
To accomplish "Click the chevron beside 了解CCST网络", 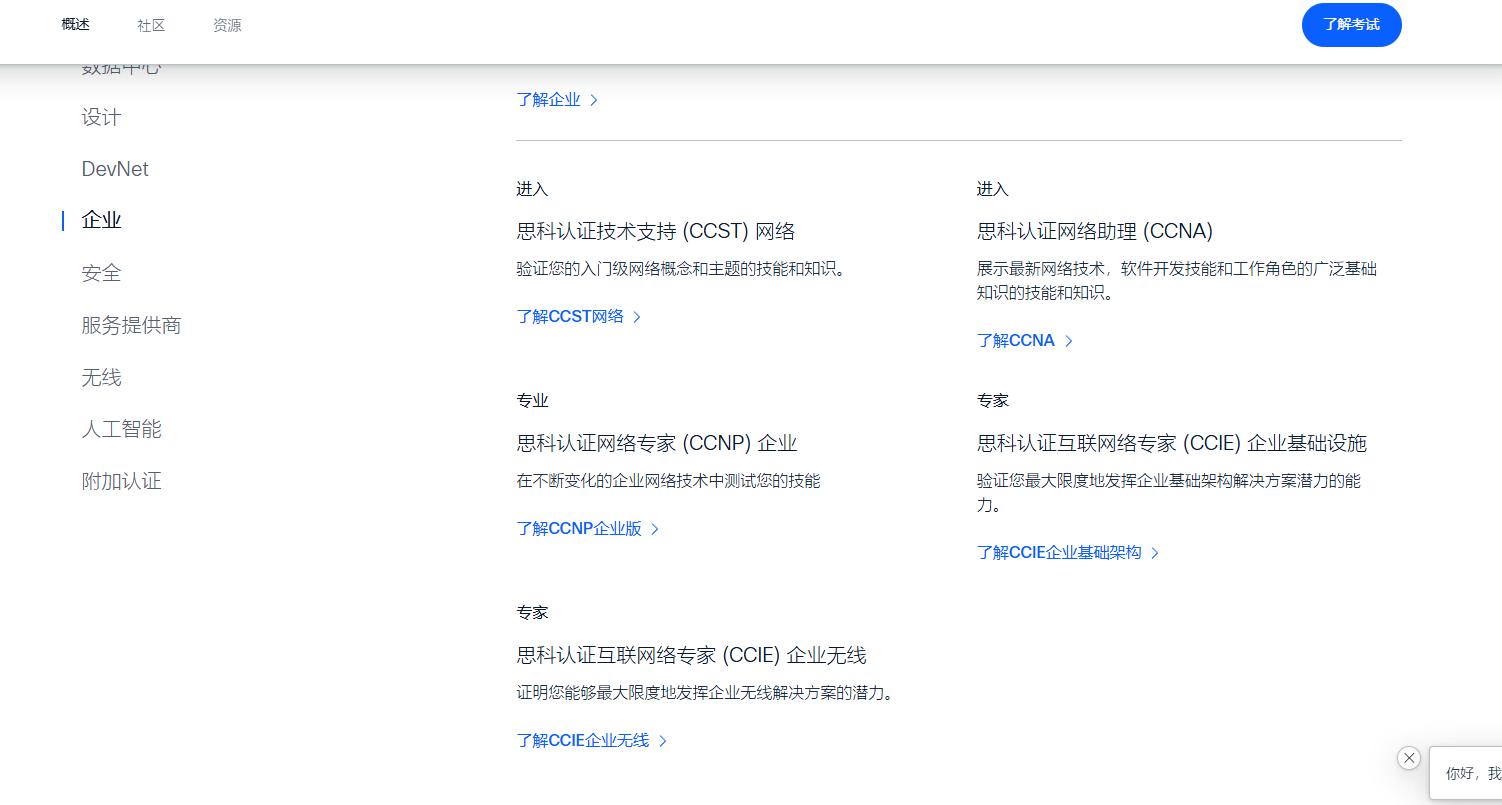I will coord(637,317).
